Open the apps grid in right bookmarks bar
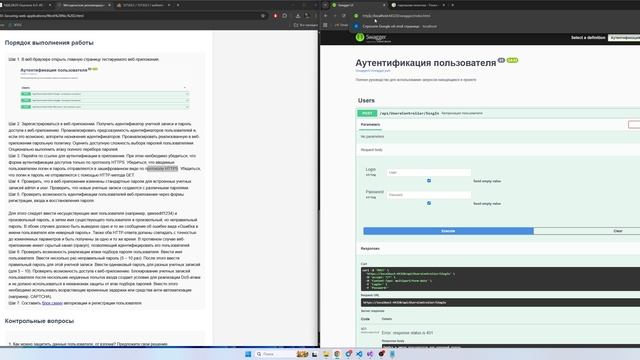Screen dimensions: 640x360 325,25
